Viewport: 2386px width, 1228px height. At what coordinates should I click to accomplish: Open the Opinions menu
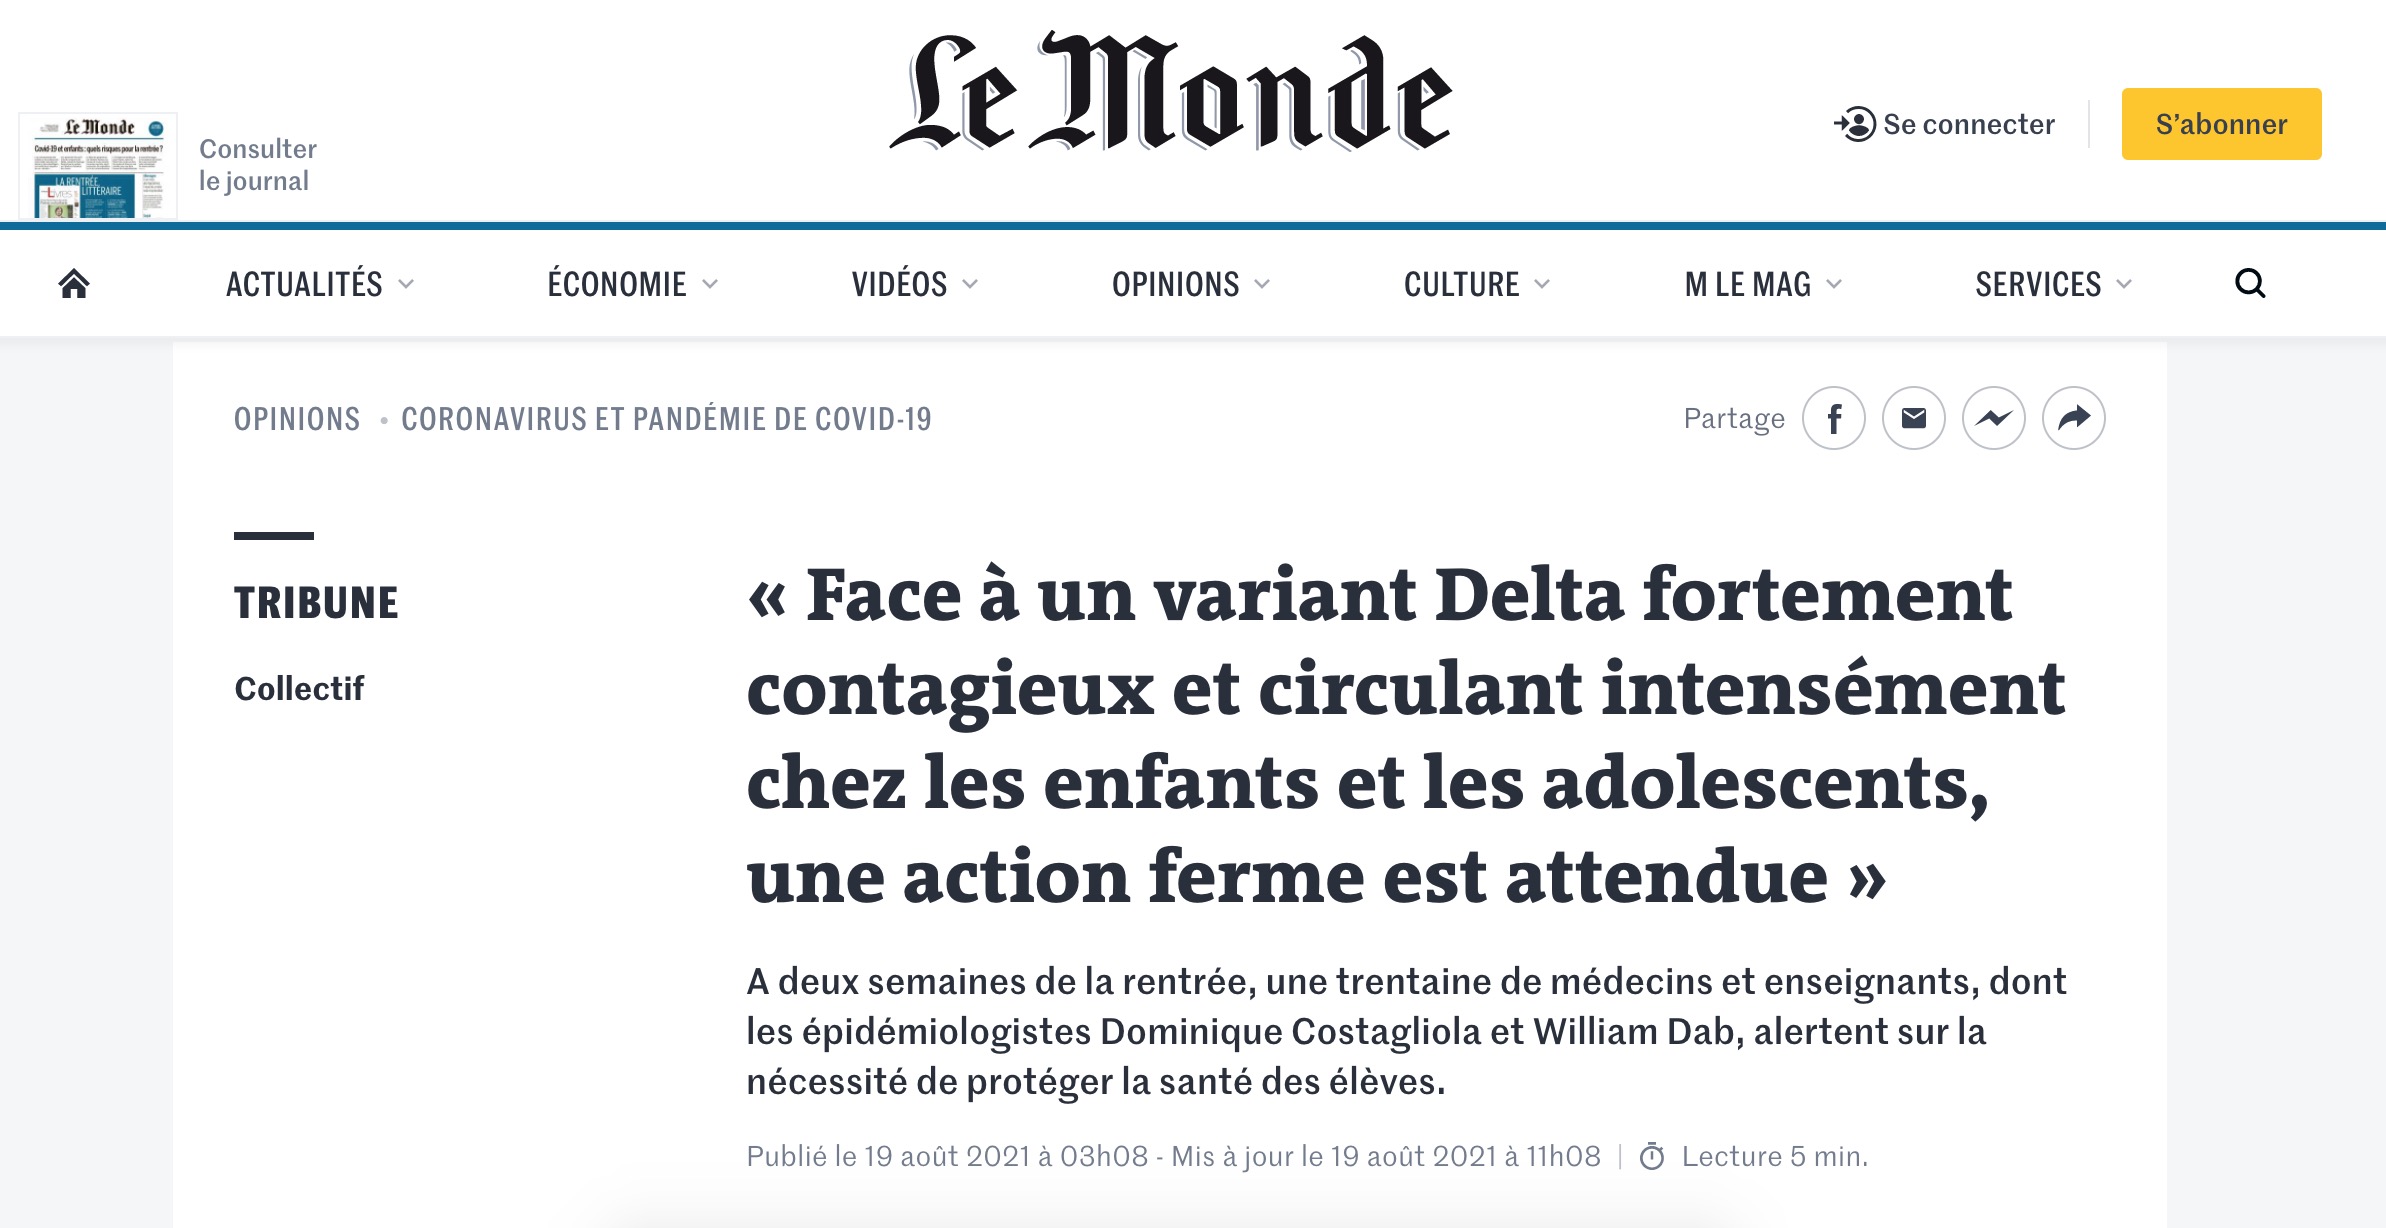point(1191,284)
